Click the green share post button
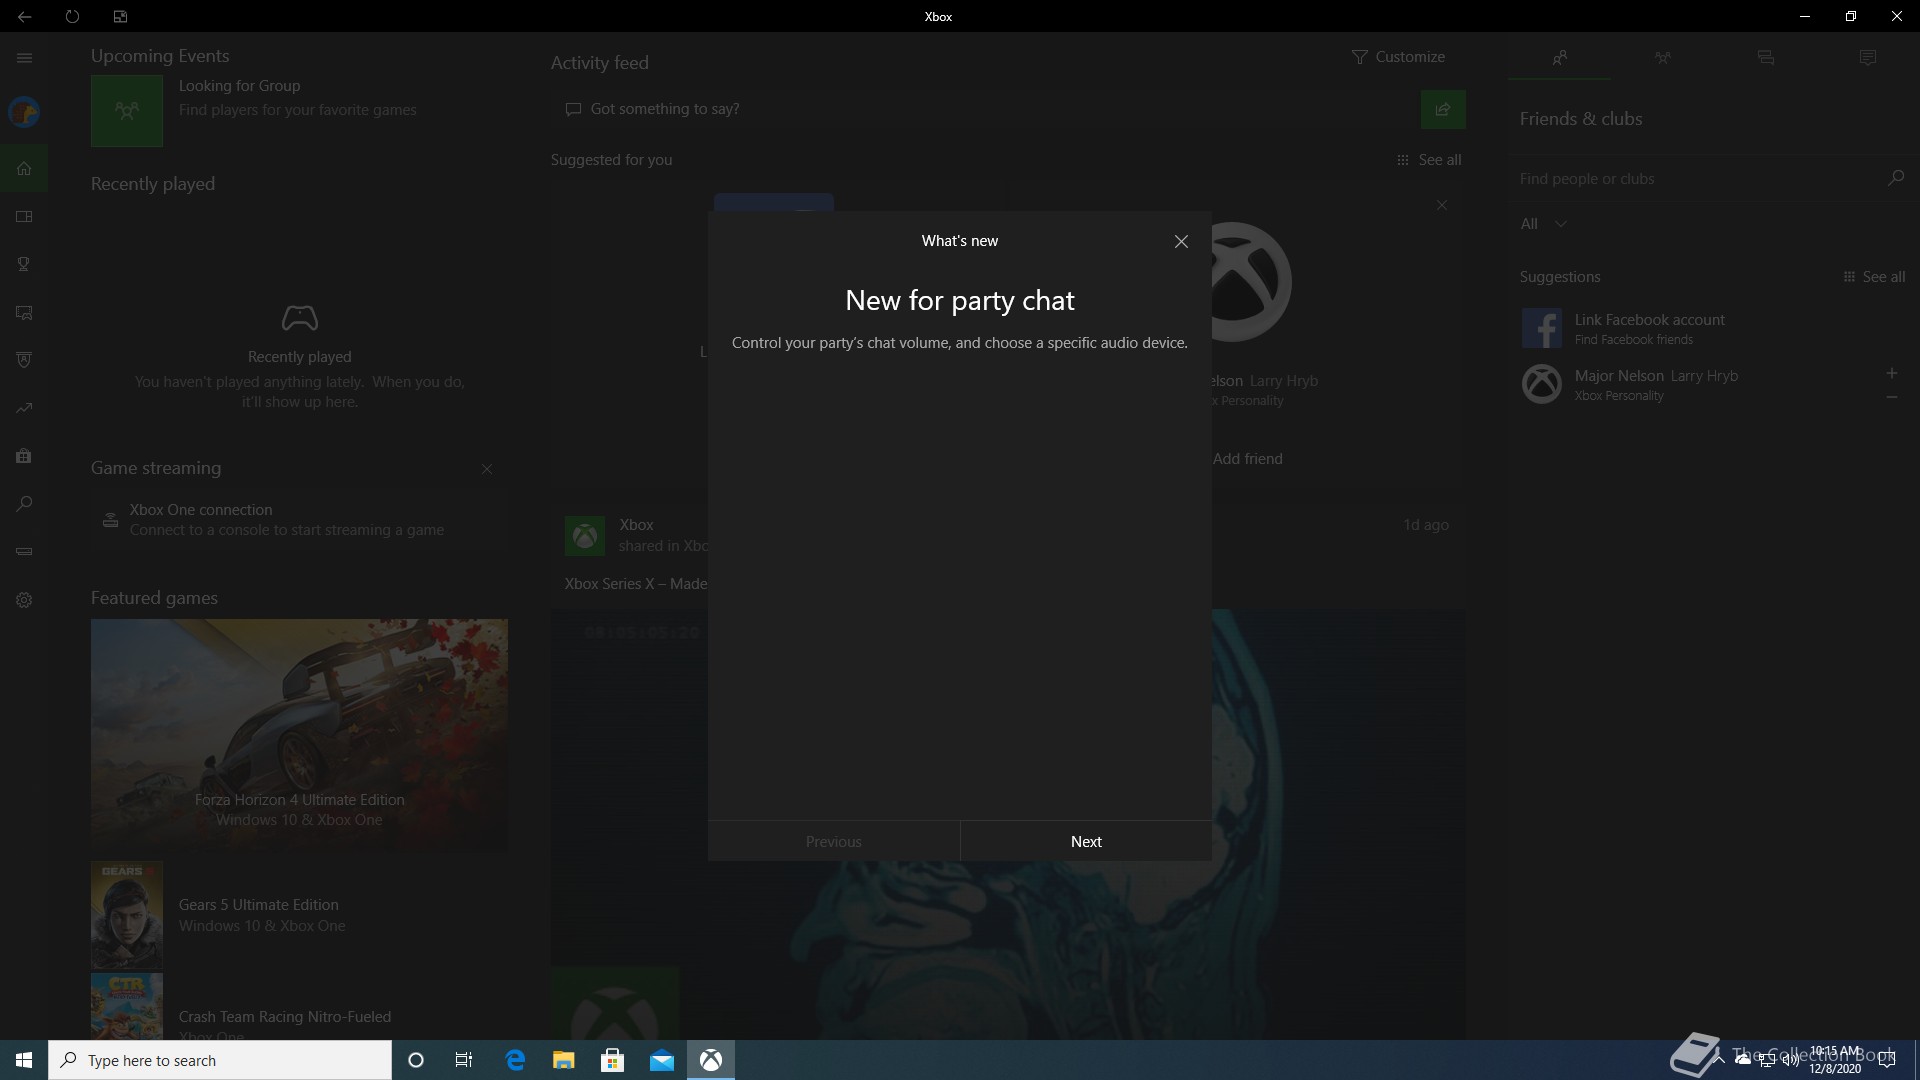The width and height of the screenshot is (1920, 1080). coord(1443,109)
